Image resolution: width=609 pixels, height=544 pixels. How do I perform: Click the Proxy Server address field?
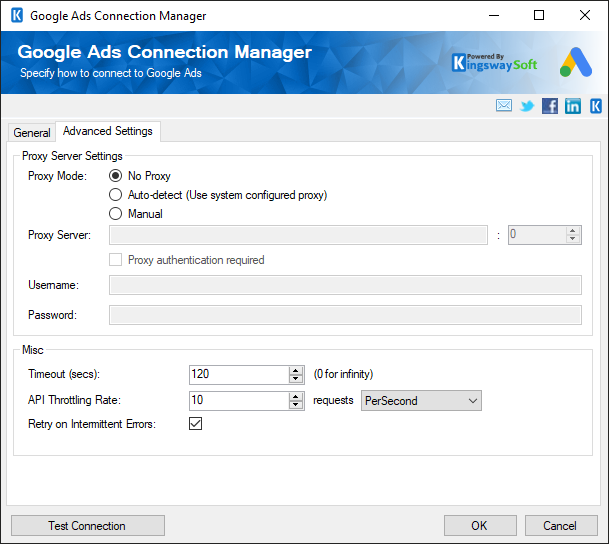click(x=298, y=235)
